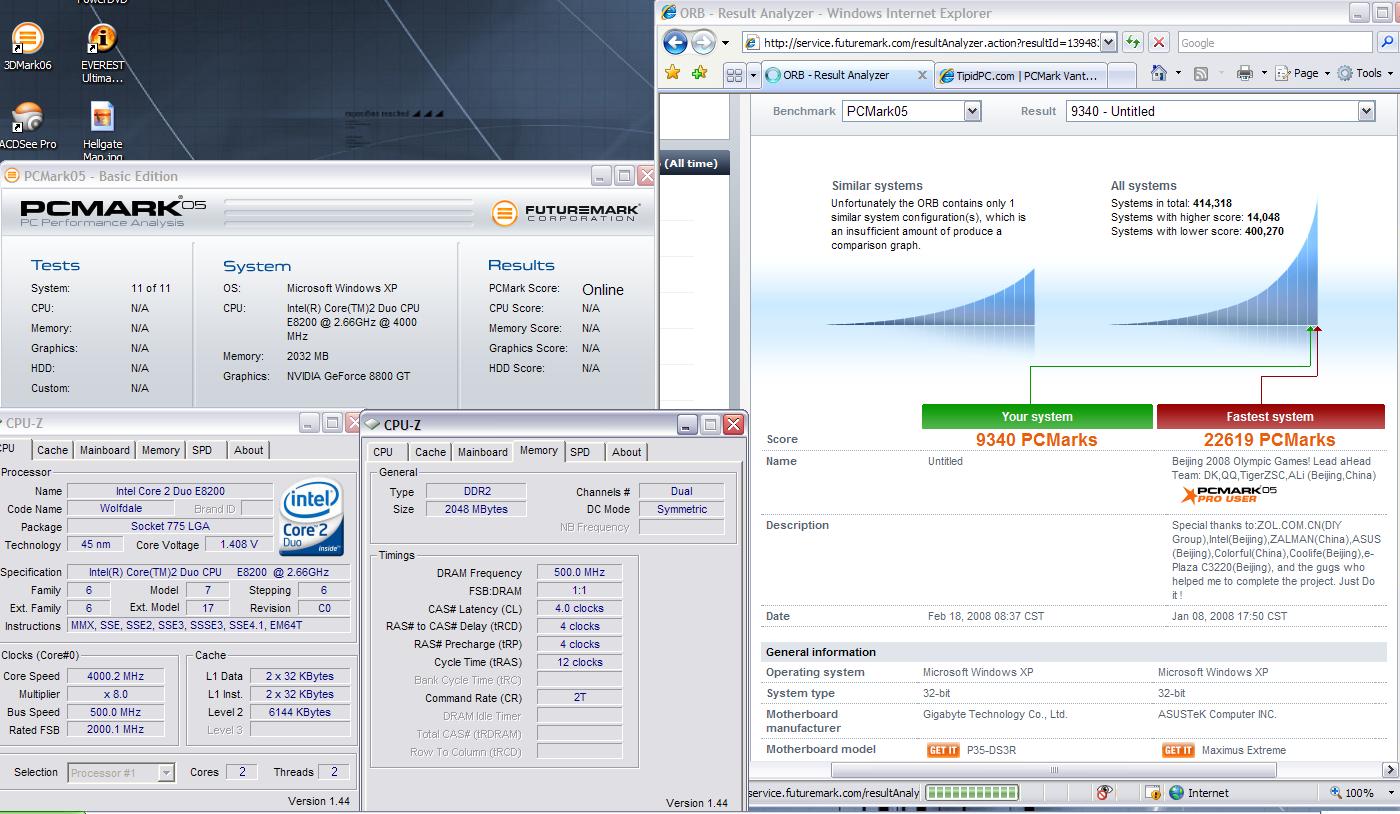Click the horizontal scrollbar thumb in IE
The width and height of the screenshot is (1400, 814).
[1053, 770]
